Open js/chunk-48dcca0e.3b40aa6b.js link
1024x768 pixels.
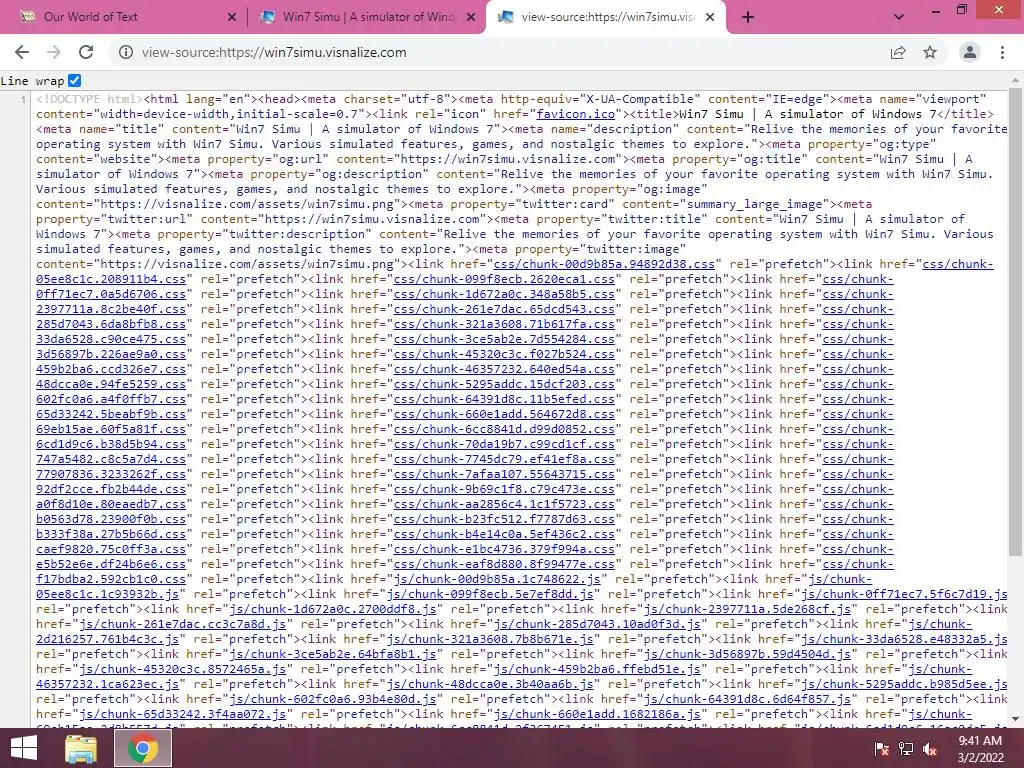[490, 684]
